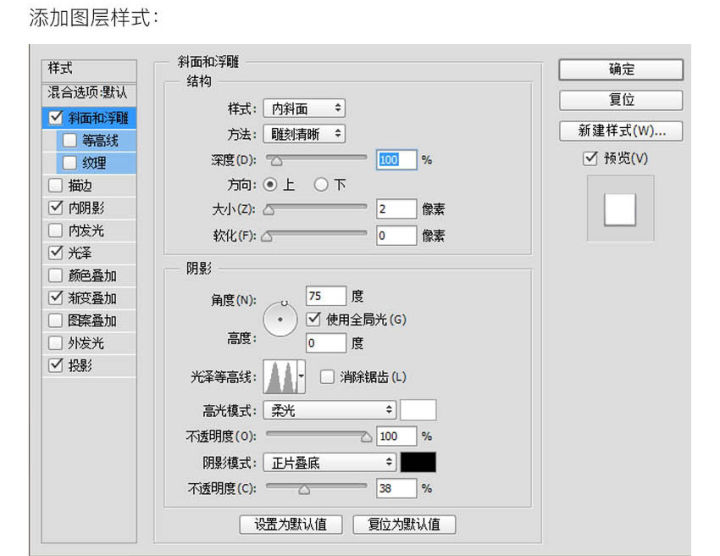This screenshot has height=556, width=720.
Task: Open the 样式 内斜面 dropdown
Action: point(306,107)
